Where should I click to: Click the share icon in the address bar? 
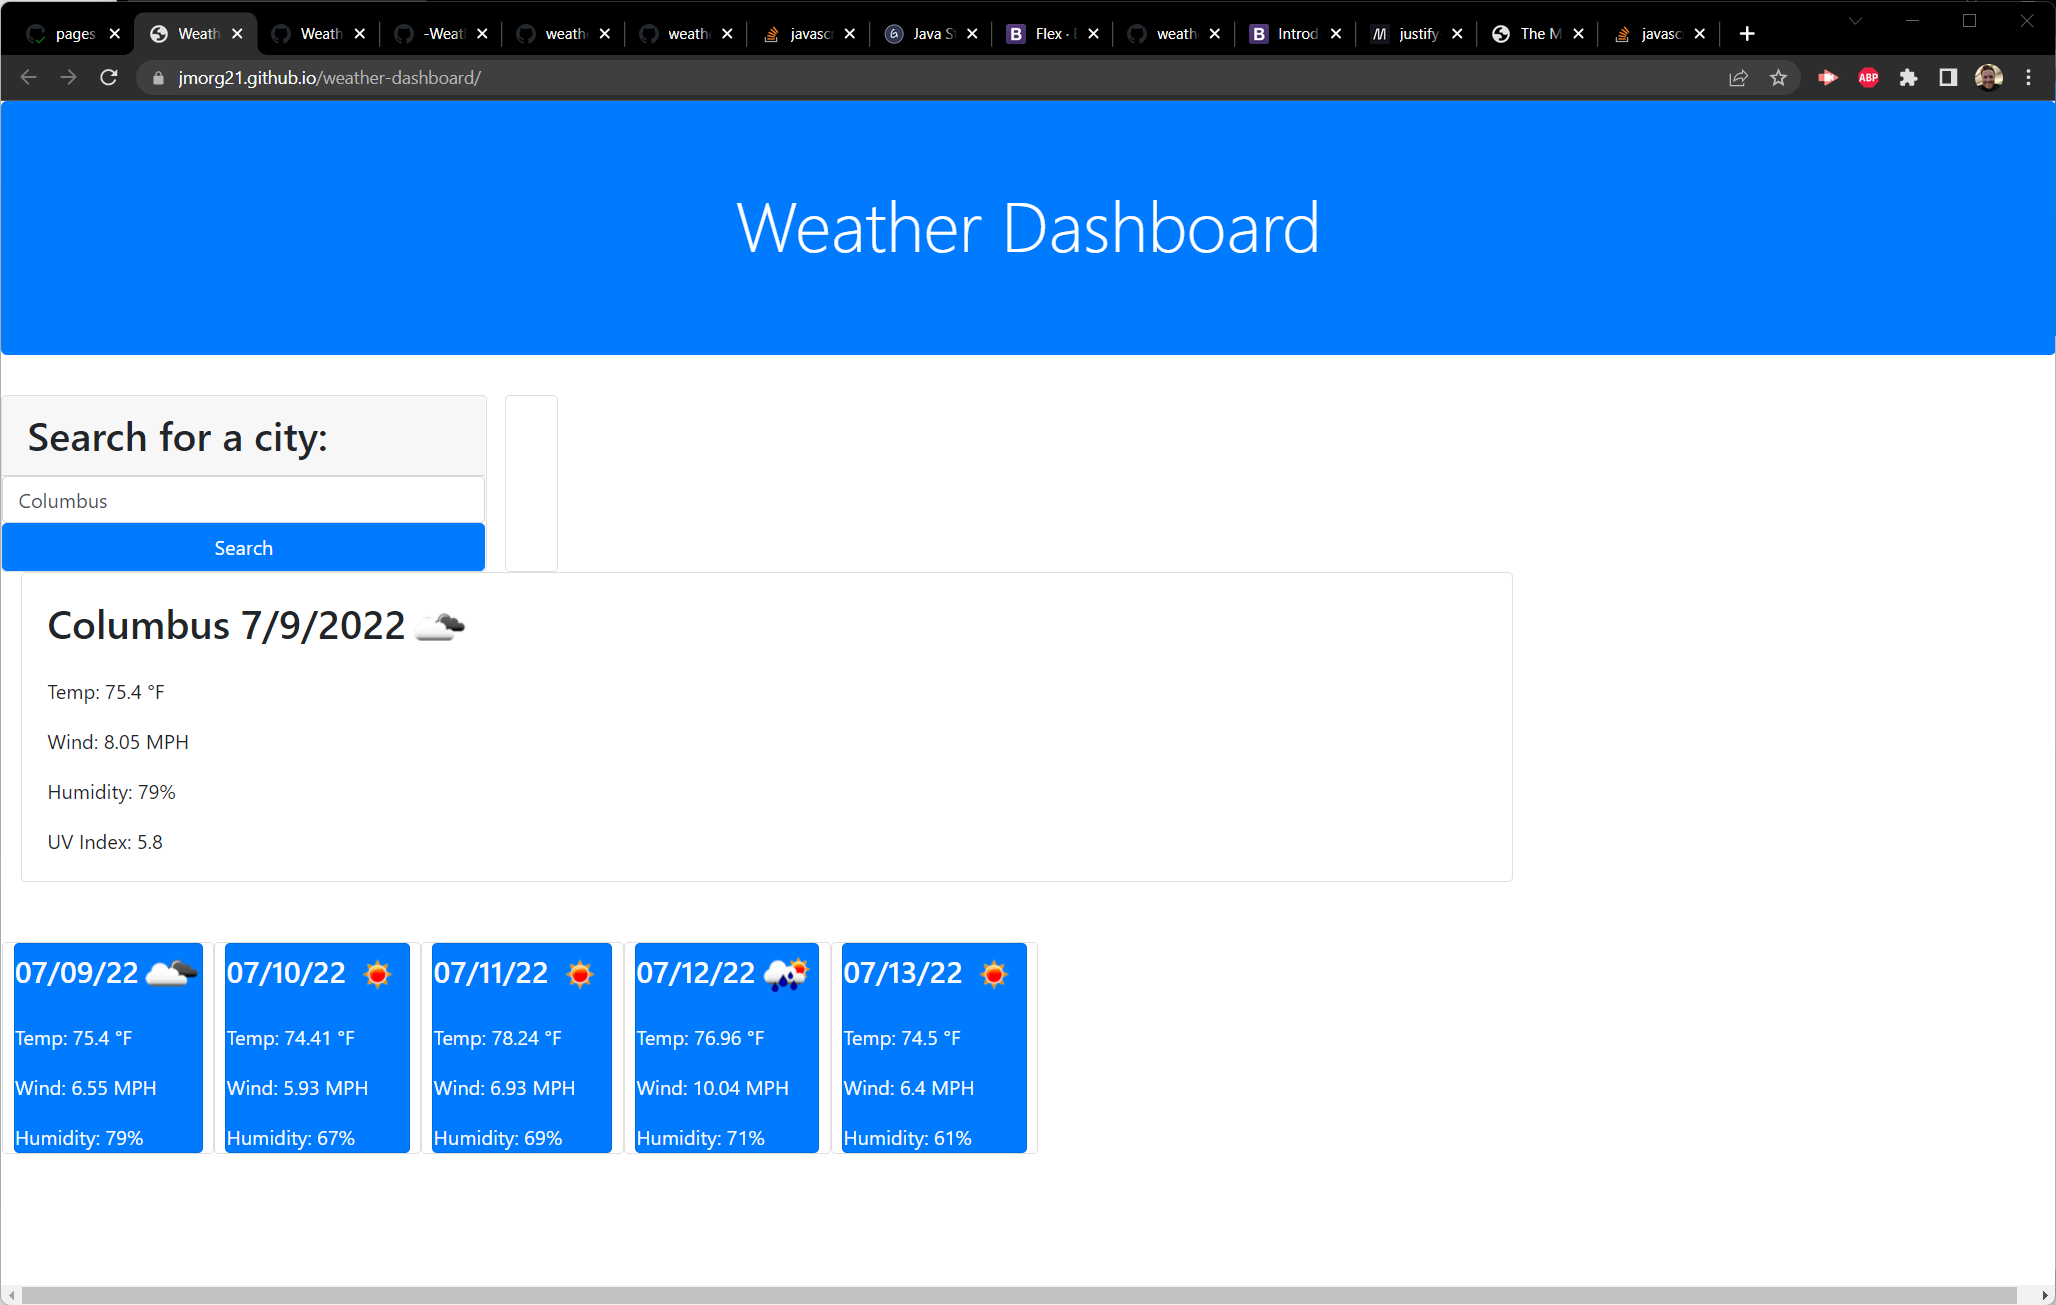pyautogui.click(x=1739, y=77)
